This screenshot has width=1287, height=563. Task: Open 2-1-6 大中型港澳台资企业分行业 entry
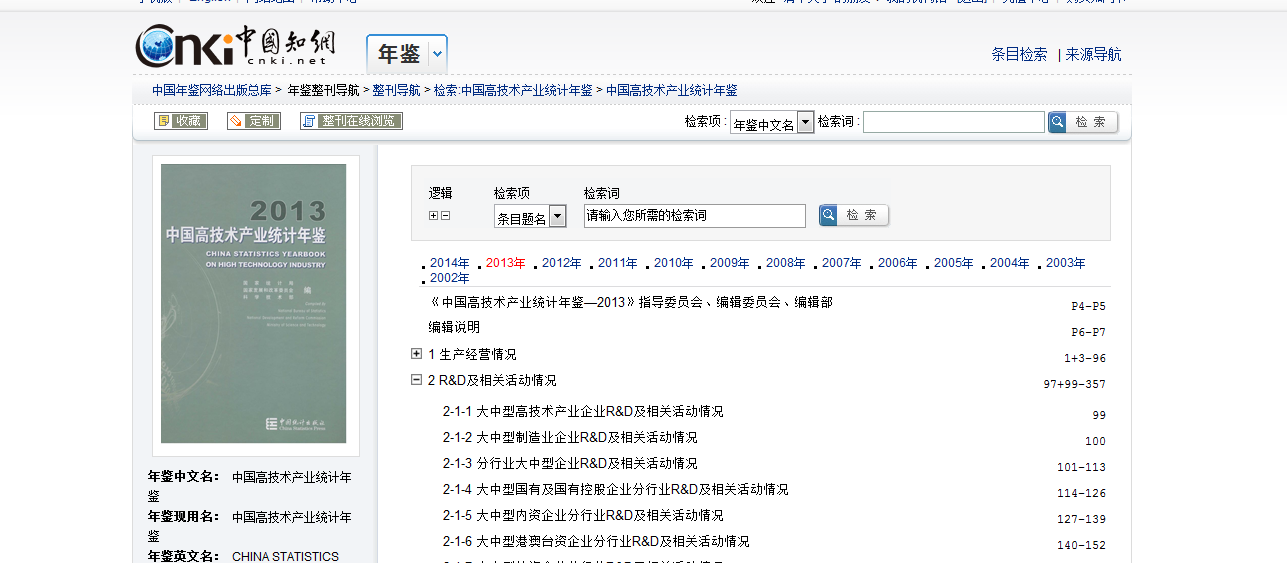pyautogui.click(x=596, y=541)
